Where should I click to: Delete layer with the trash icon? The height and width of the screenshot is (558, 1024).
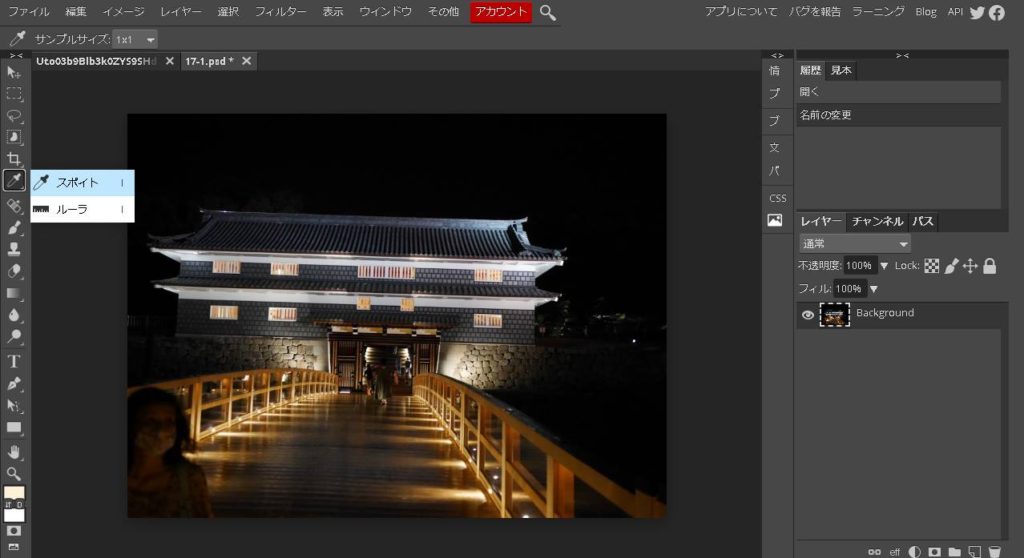[994, 551]
